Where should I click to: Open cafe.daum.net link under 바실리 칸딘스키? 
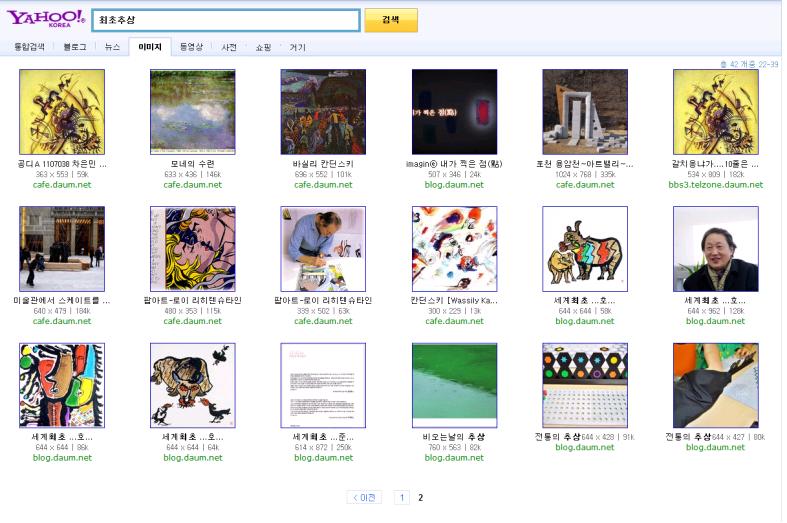coord(323,185)
